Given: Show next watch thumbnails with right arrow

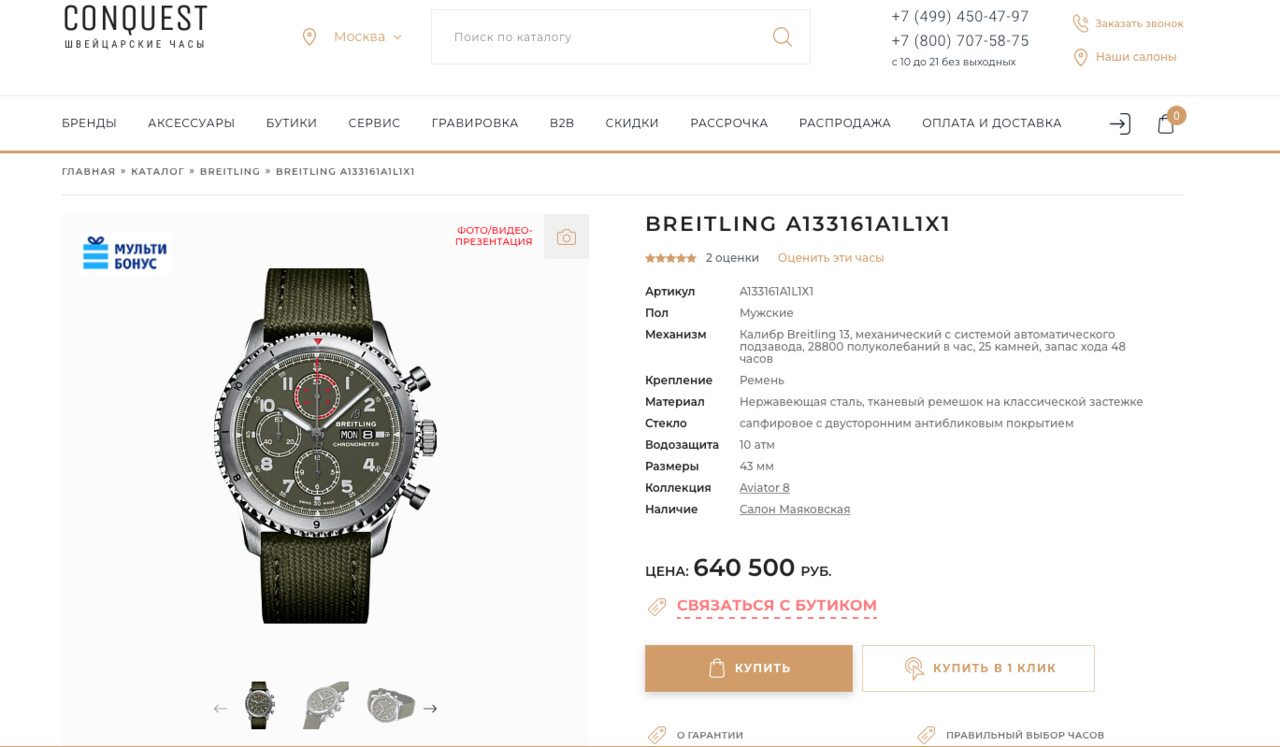Looking at the screenshot, I should pos(430,709).
